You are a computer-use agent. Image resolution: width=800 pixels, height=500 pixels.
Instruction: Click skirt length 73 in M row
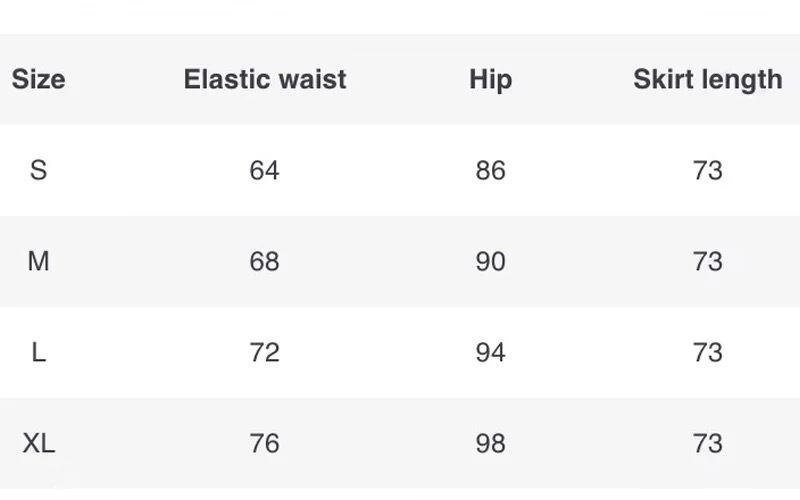coord(708,261)
